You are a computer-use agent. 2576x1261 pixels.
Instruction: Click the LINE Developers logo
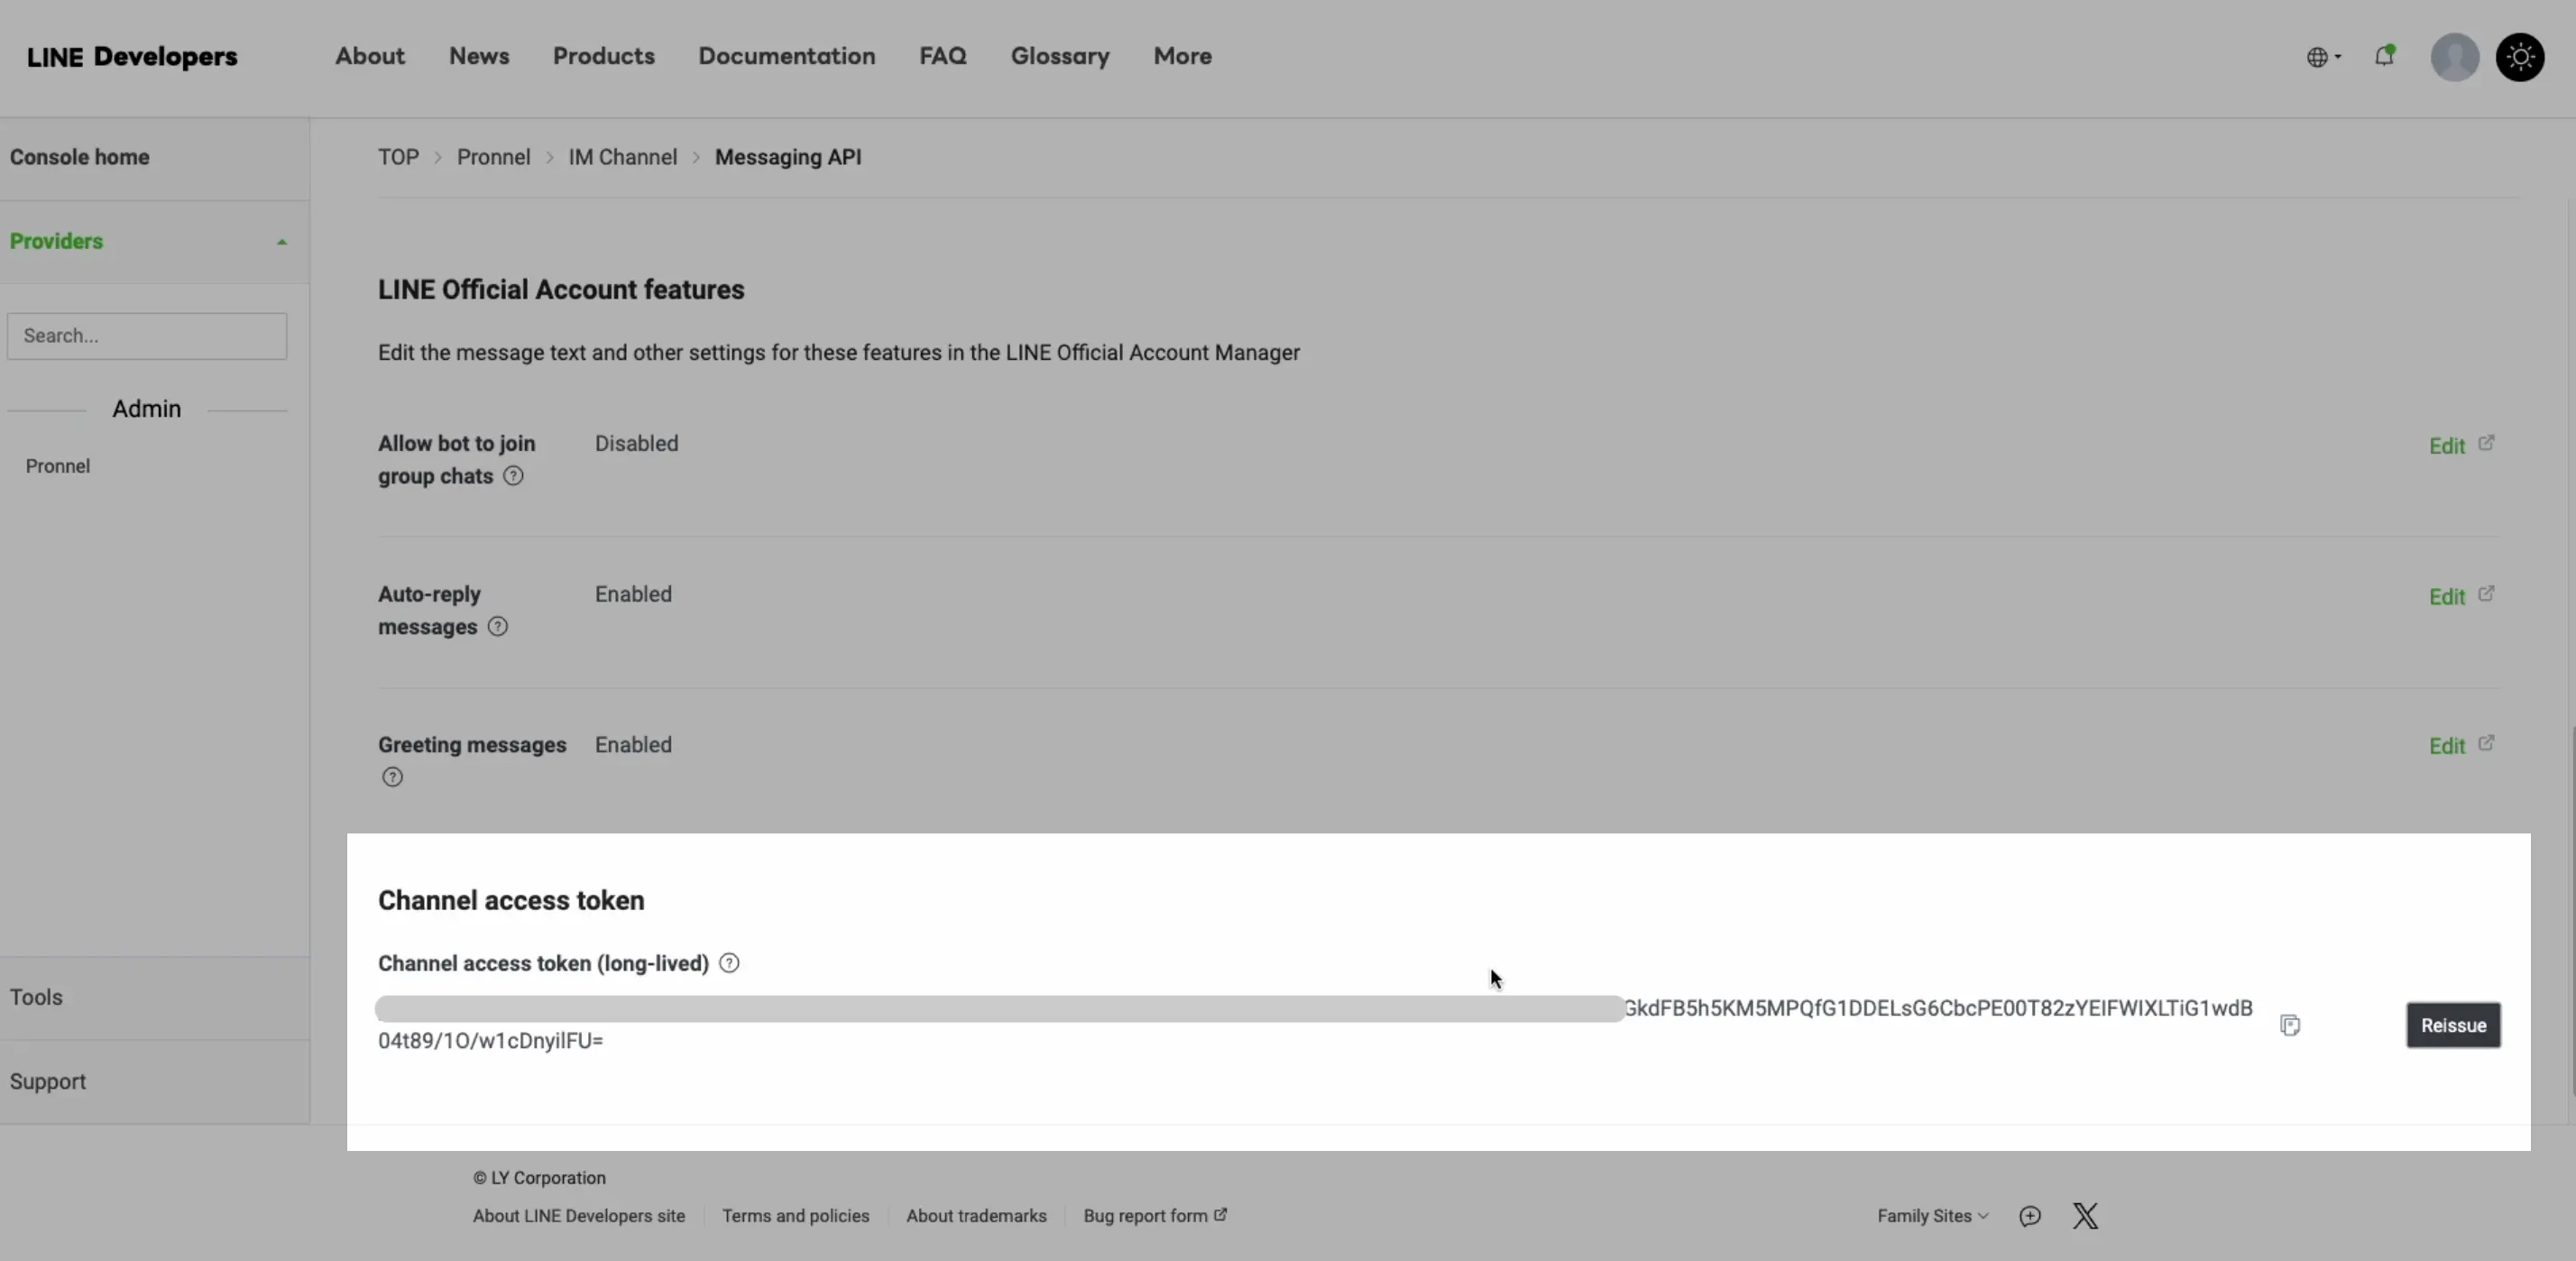132,57
